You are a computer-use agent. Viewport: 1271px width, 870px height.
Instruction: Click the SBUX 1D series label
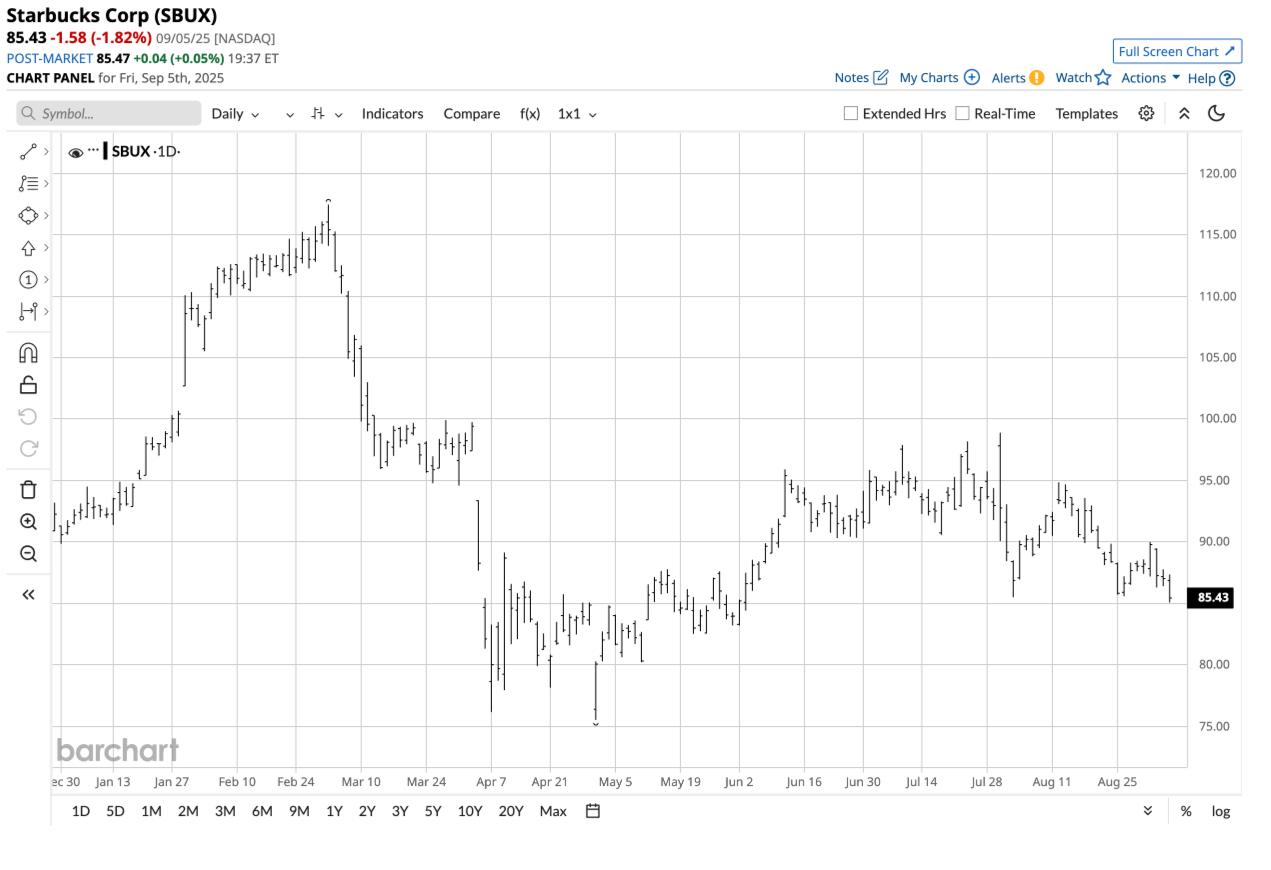point(145,152)
